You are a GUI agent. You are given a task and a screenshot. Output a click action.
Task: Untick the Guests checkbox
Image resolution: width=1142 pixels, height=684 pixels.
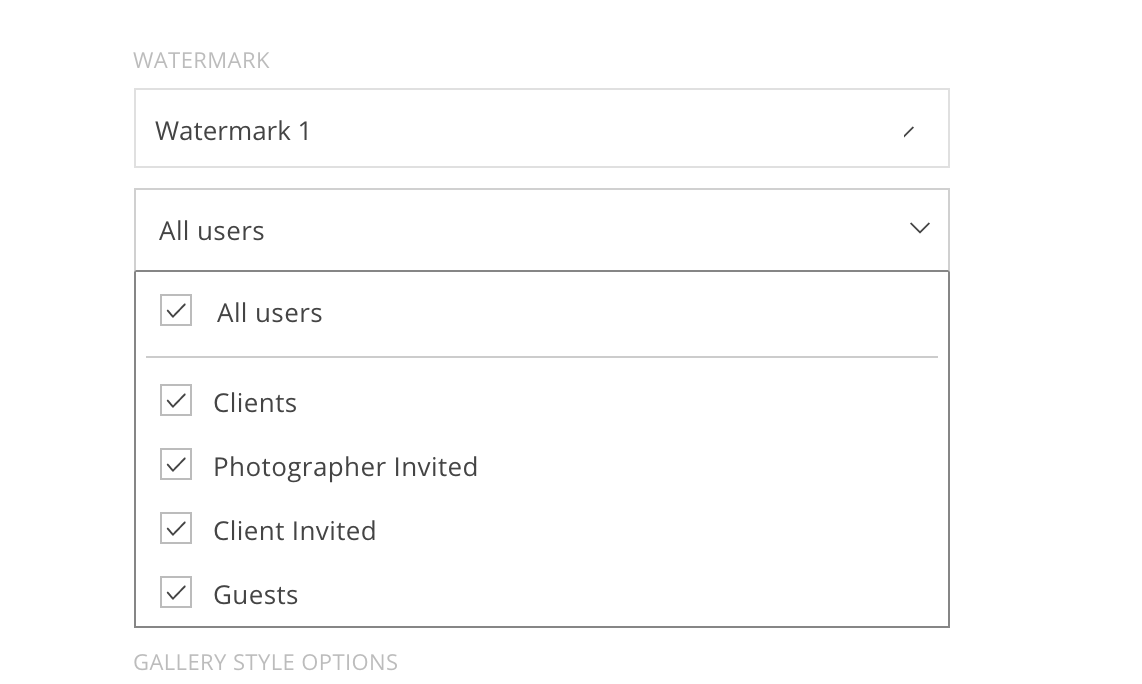[176, 593]
